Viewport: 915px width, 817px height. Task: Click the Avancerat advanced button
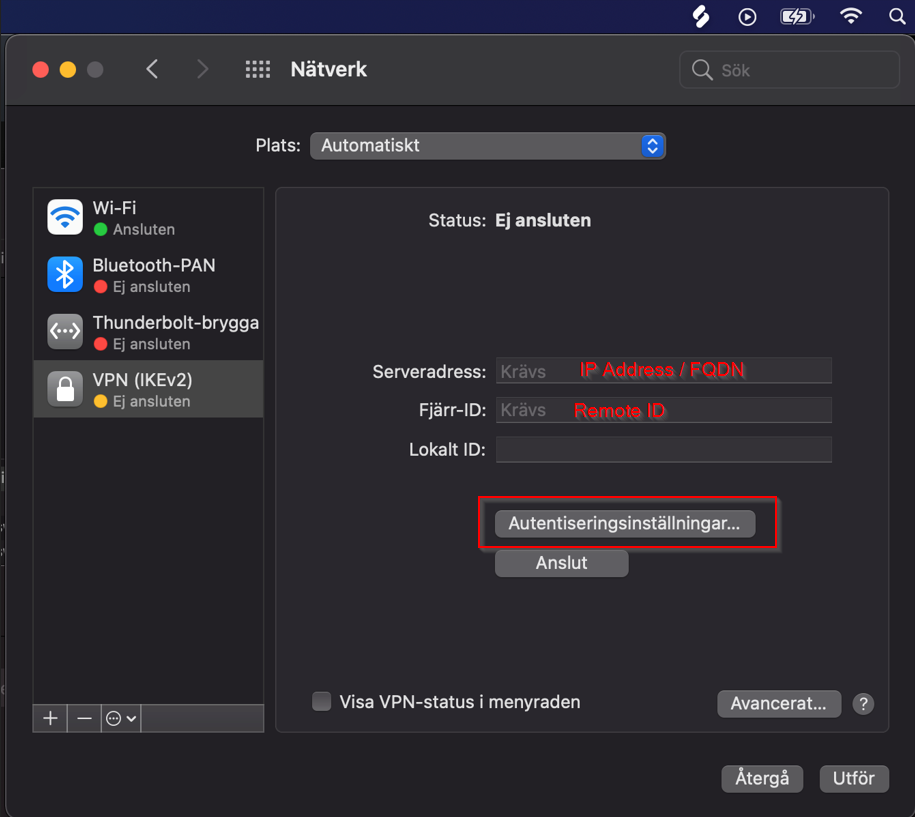[778, 704]
